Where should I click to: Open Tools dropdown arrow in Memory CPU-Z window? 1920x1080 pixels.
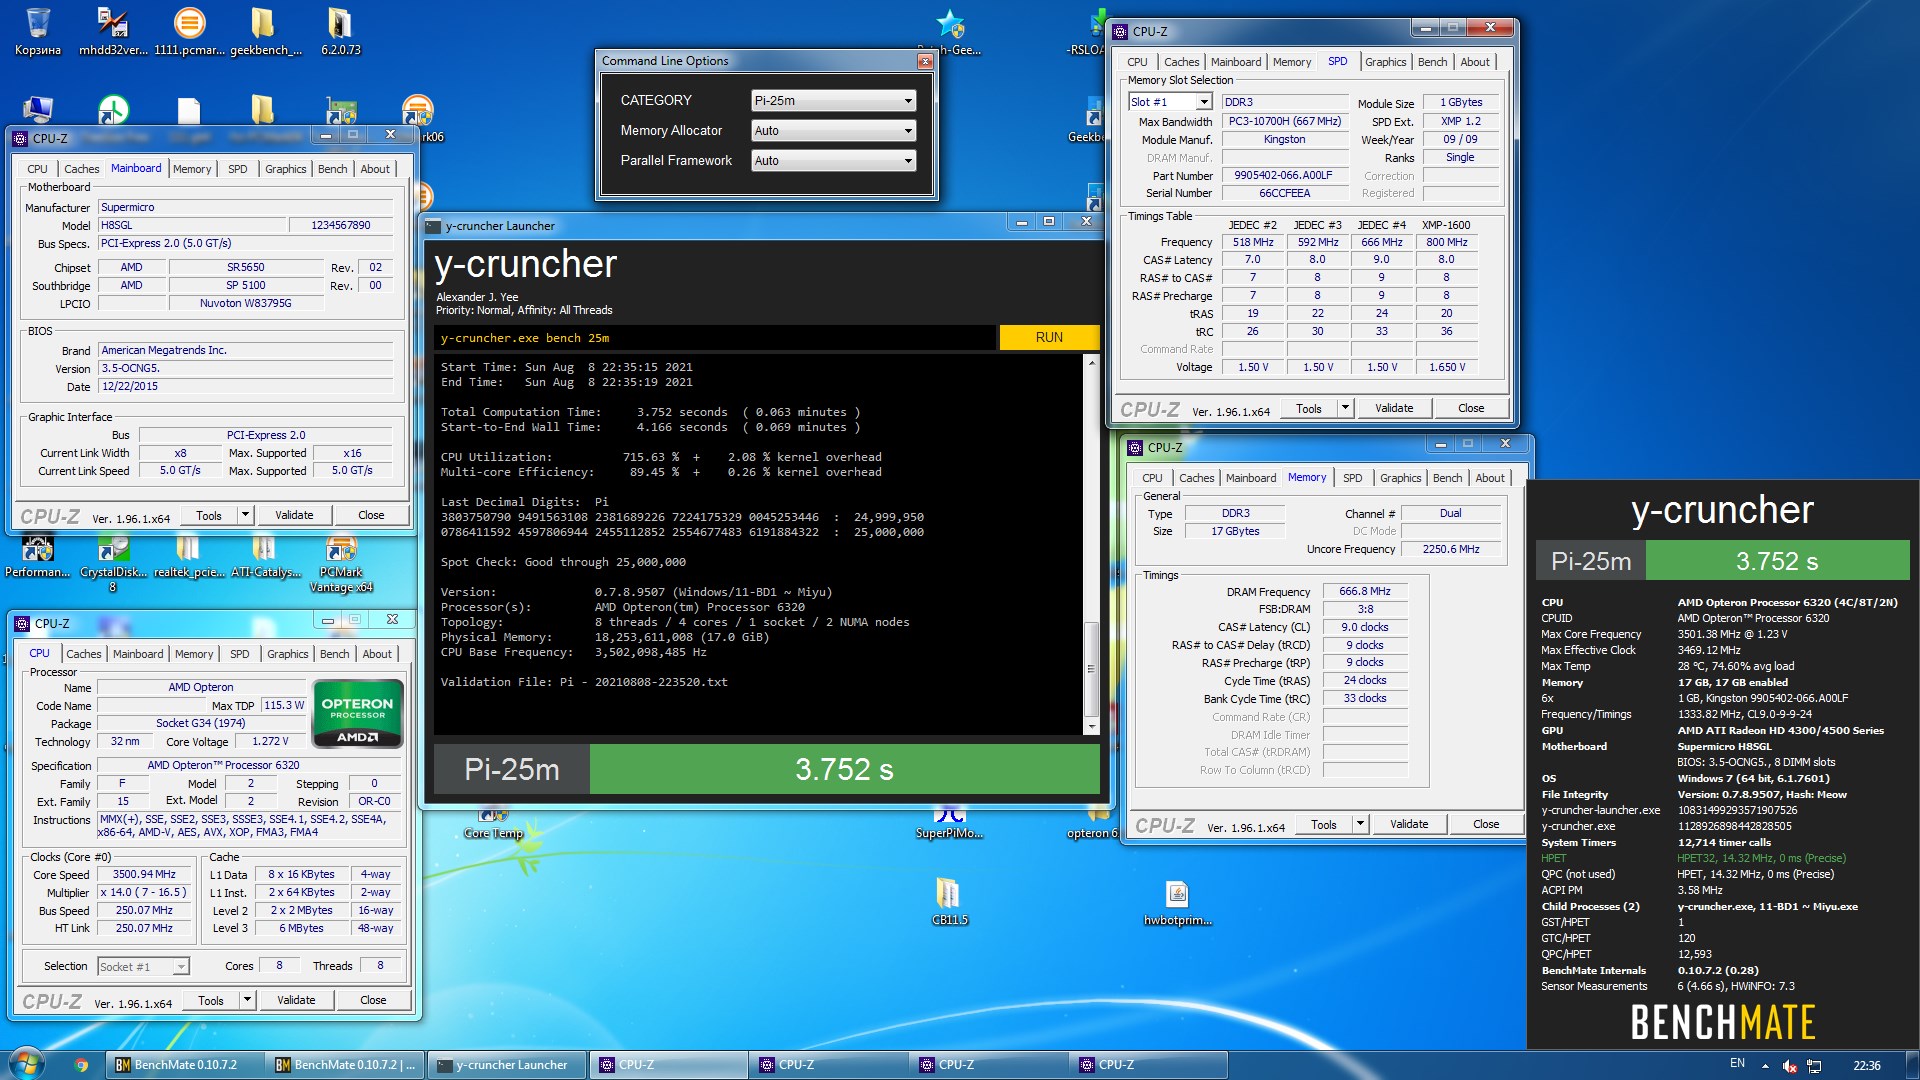(x=1360, y=824)
